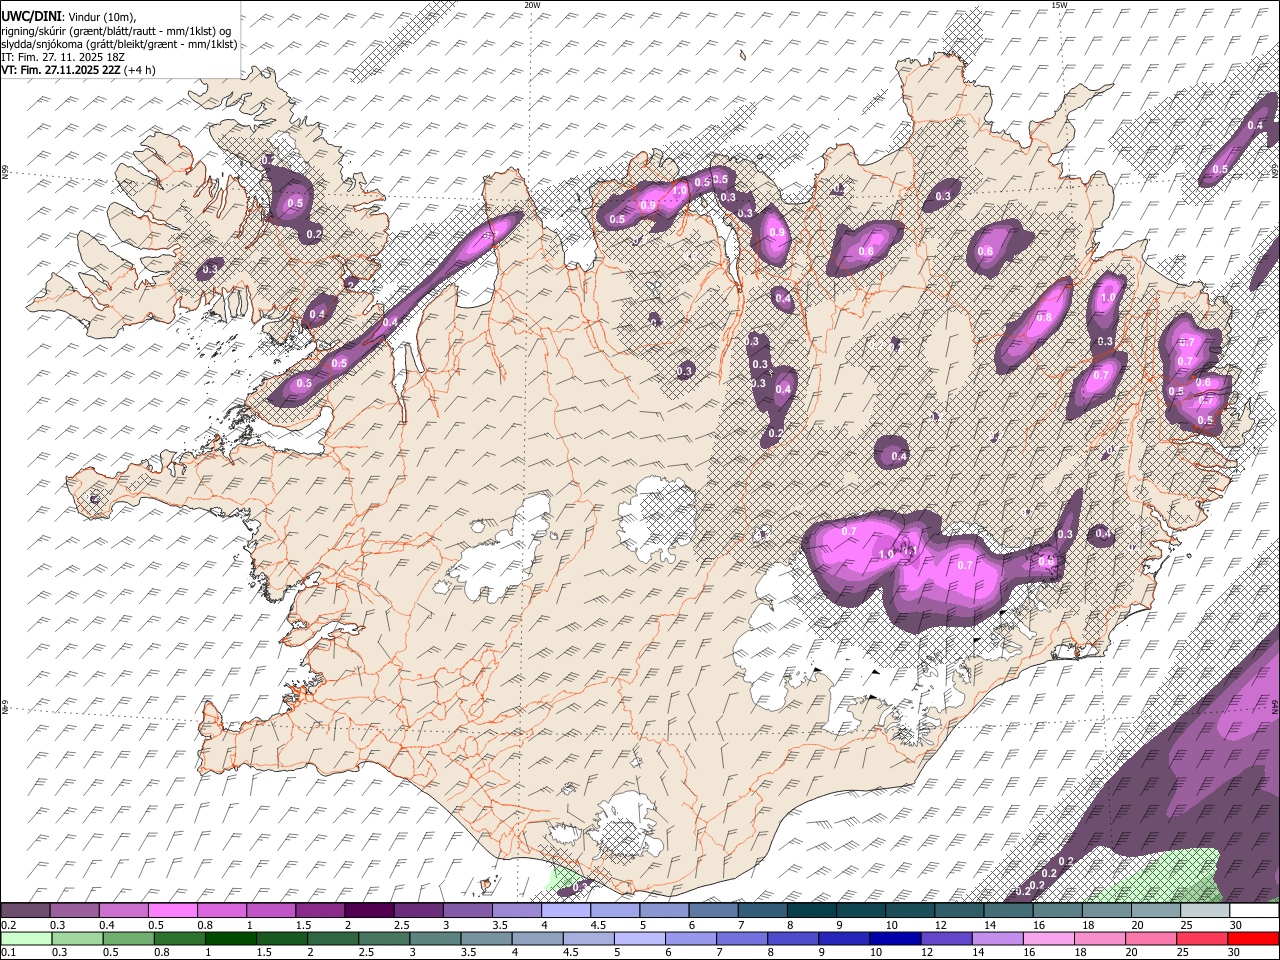Click the 0.2 swatch in the upper snow legend
Screen dimensions: 1280x960
point(25,911)
